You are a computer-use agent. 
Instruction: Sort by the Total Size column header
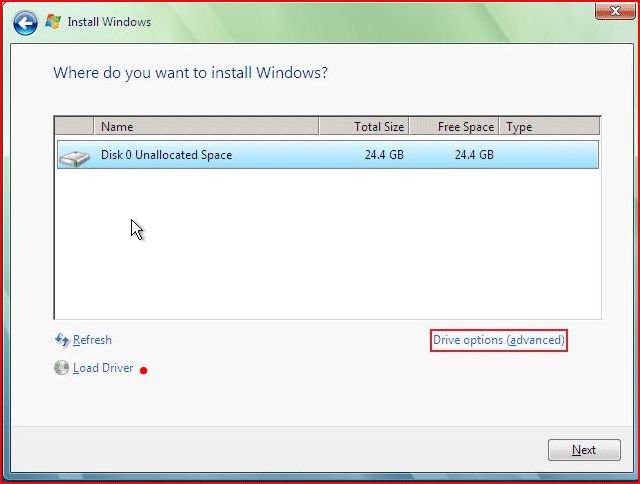364,127
